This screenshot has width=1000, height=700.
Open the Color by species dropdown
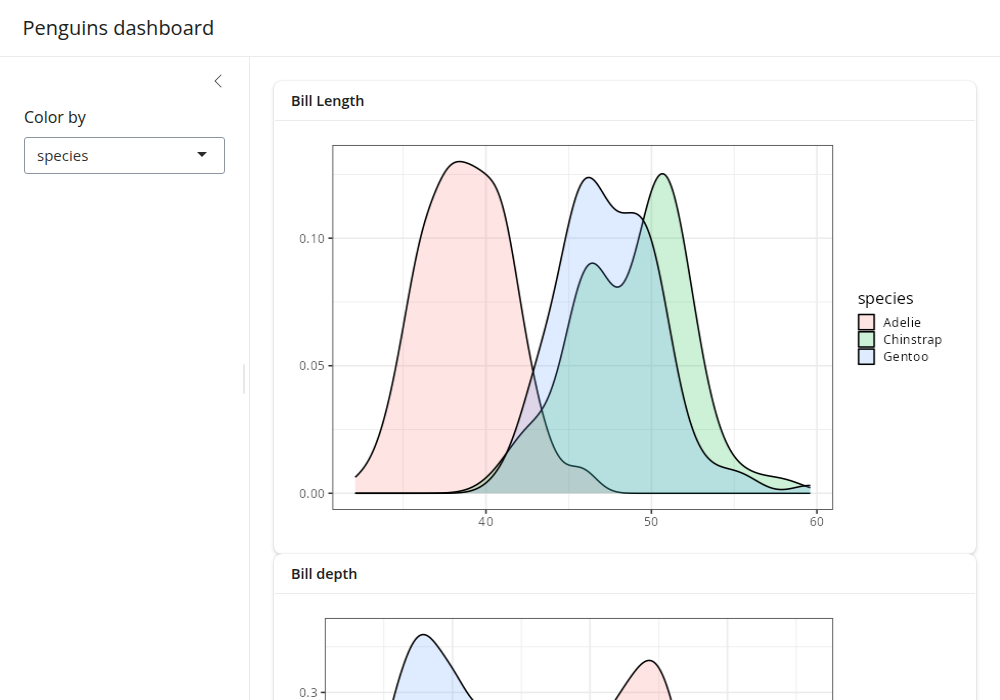124,155
